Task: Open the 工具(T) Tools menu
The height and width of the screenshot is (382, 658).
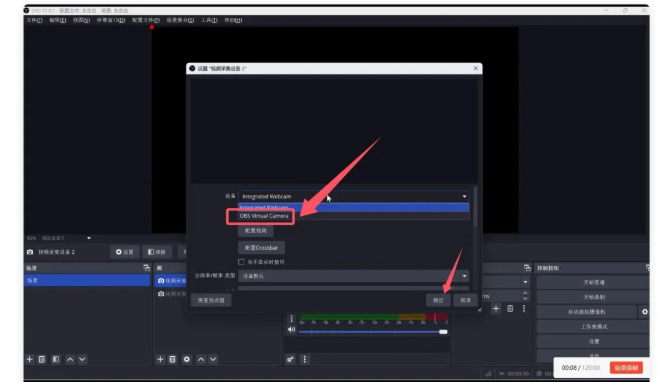Action: click(x=209, y=20)
